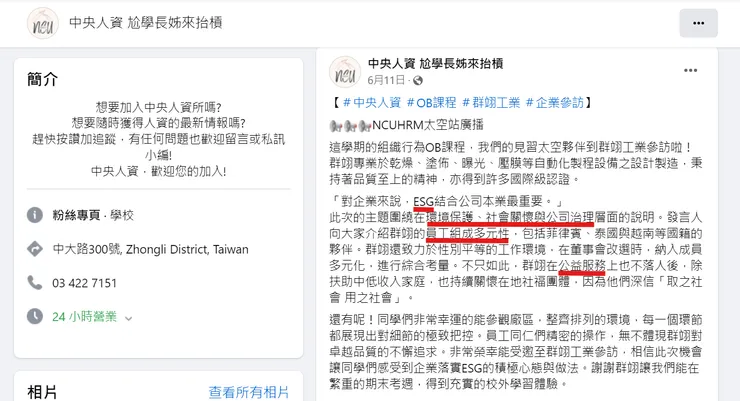Click the NCUHRM太空站廣播 line in post

(407, 125)
